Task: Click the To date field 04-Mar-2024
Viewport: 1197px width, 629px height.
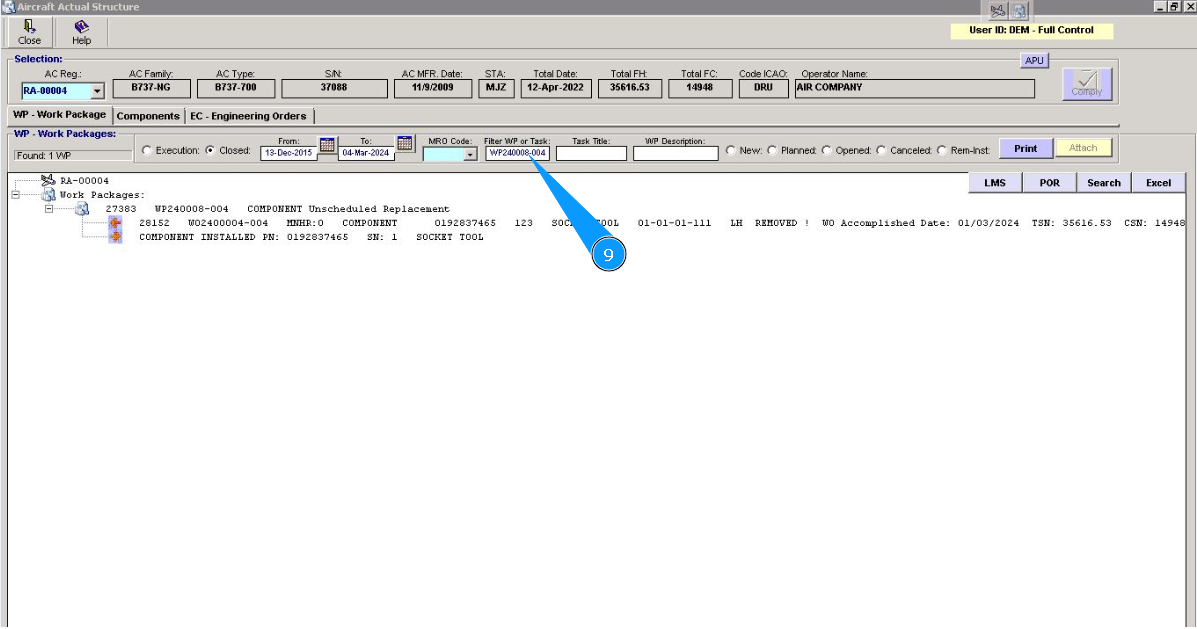Action: point(366,153)
